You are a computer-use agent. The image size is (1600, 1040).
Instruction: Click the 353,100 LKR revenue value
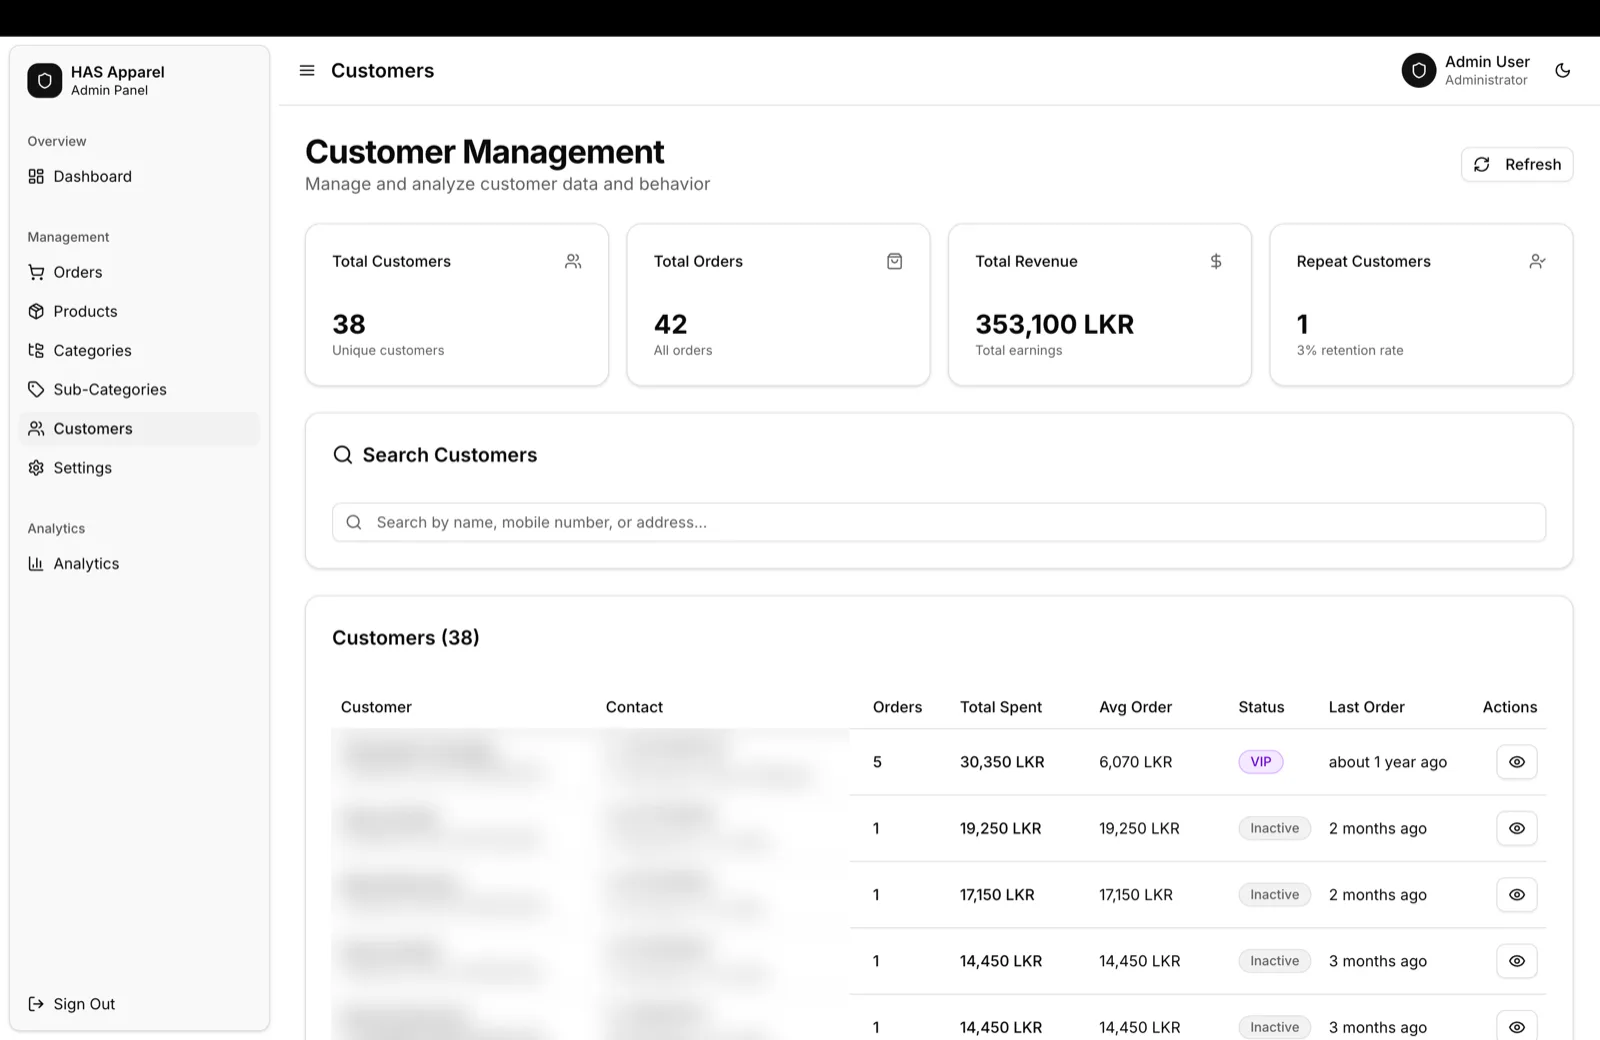[x=1055, y=325]
